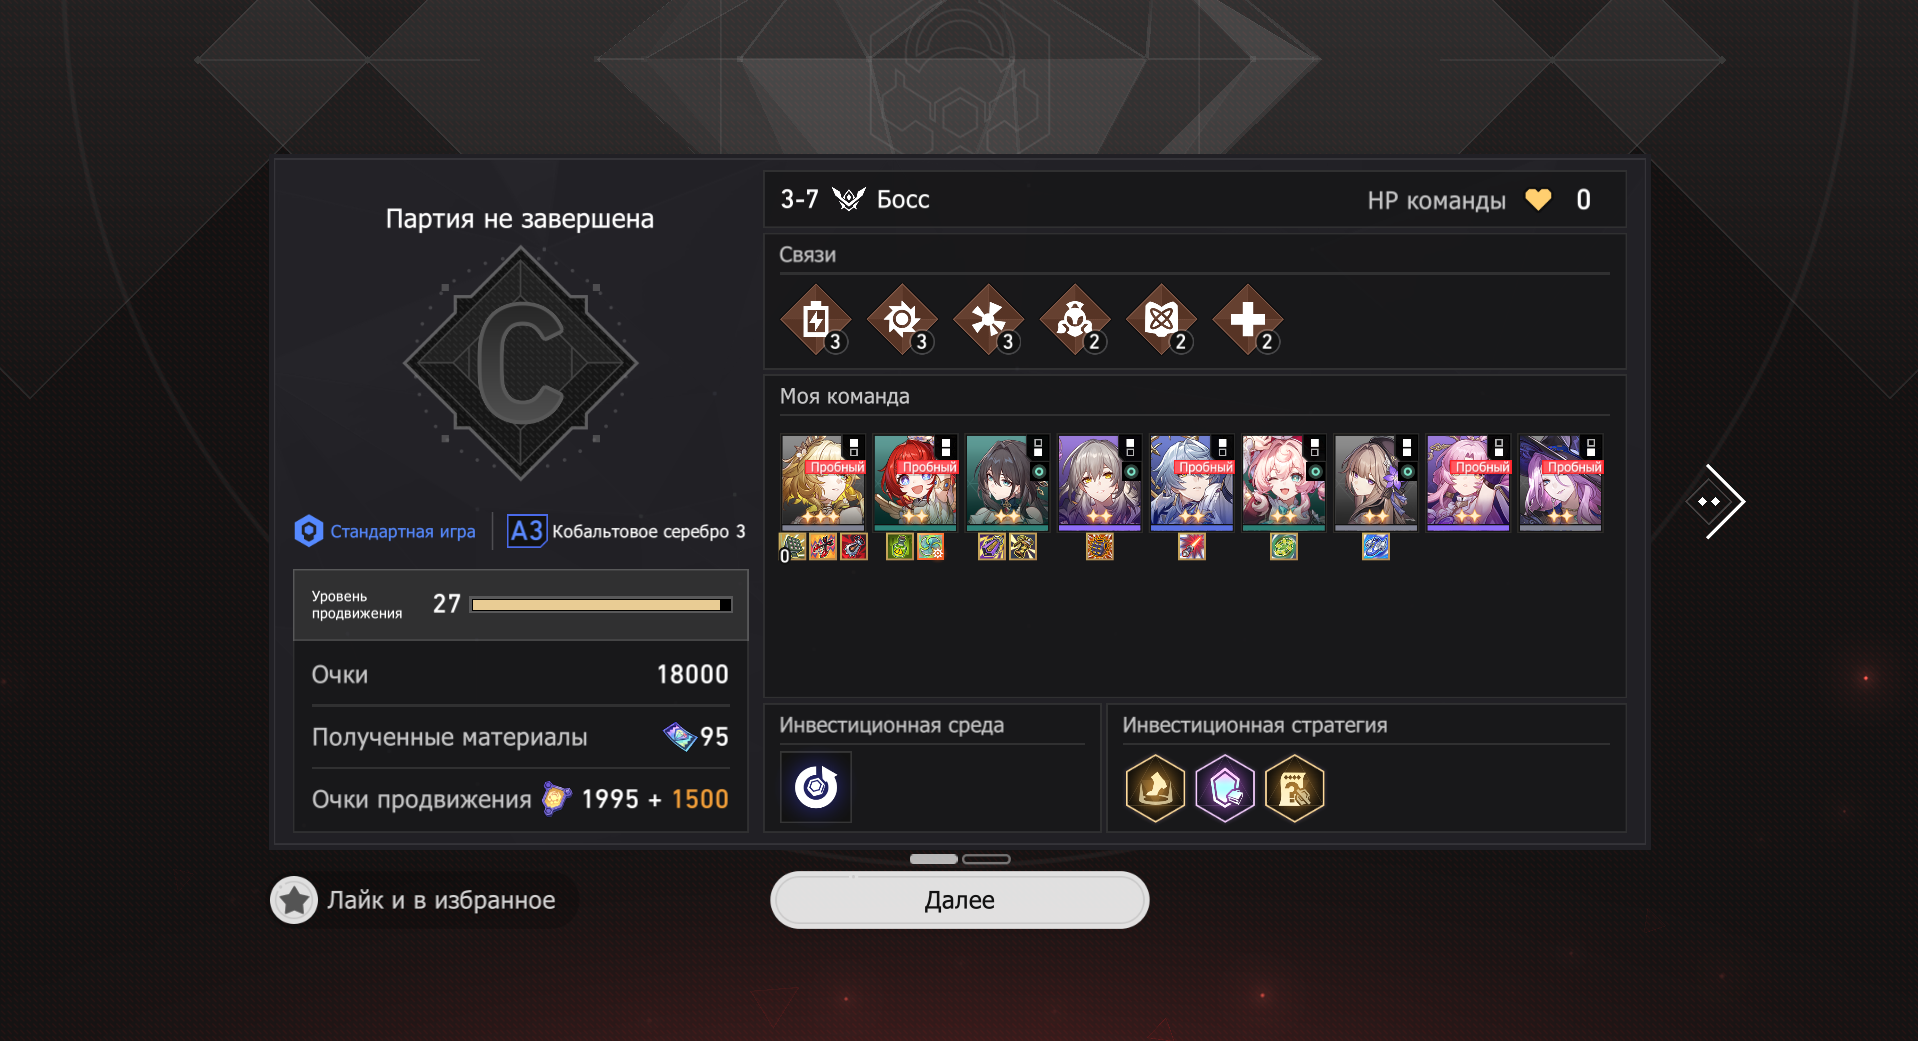Click the gray-haired character portrait
Screen dimensions: 1918x1041
point(1099,482)
